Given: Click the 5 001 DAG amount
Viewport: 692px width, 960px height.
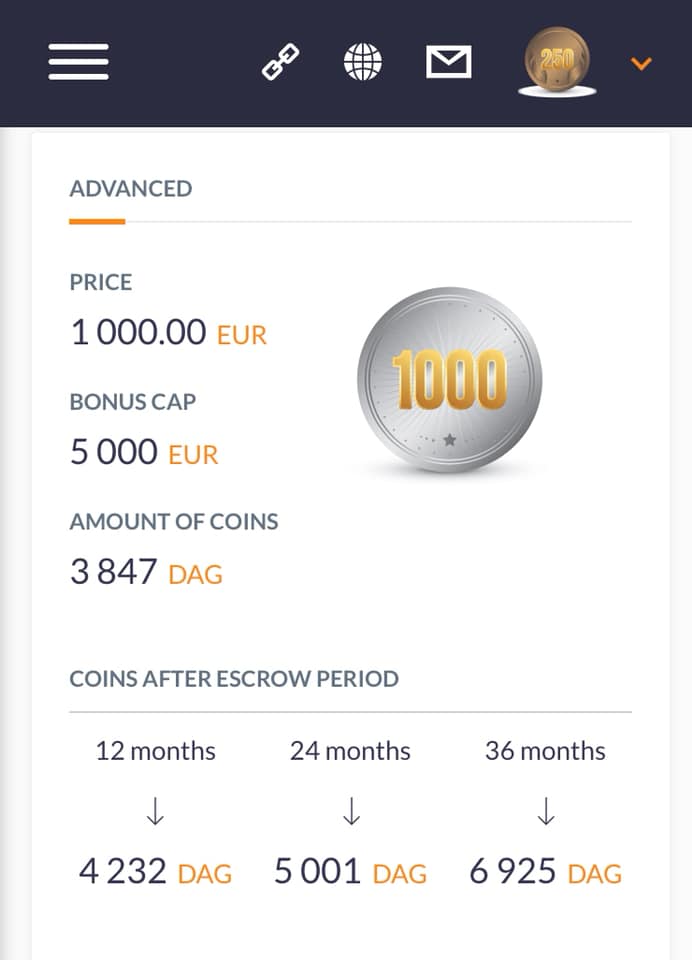Looking at the screenshot, I should click(350, 872).
